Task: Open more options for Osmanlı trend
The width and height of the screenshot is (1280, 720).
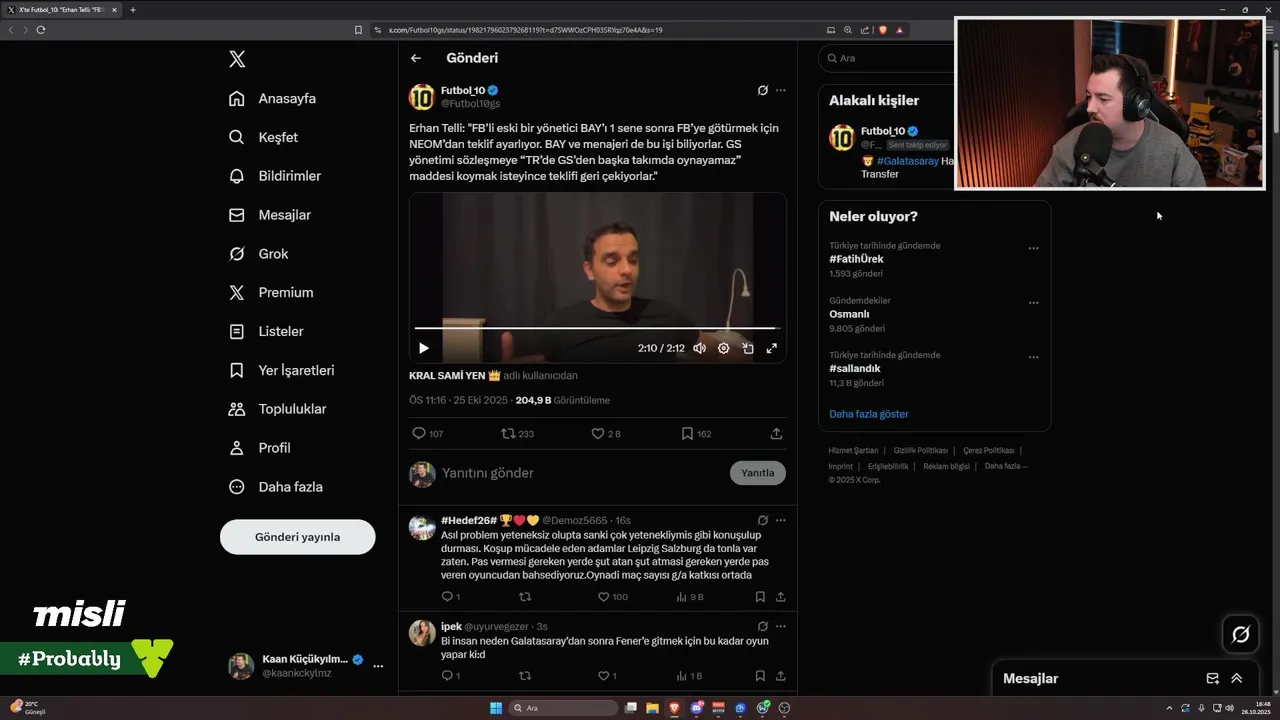Action: coord(1033,303)
